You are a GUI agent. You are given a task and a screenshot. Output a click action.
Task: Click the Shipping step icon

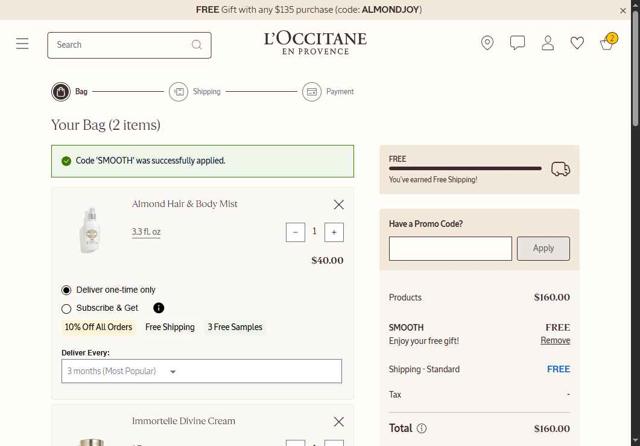(178, 92)
